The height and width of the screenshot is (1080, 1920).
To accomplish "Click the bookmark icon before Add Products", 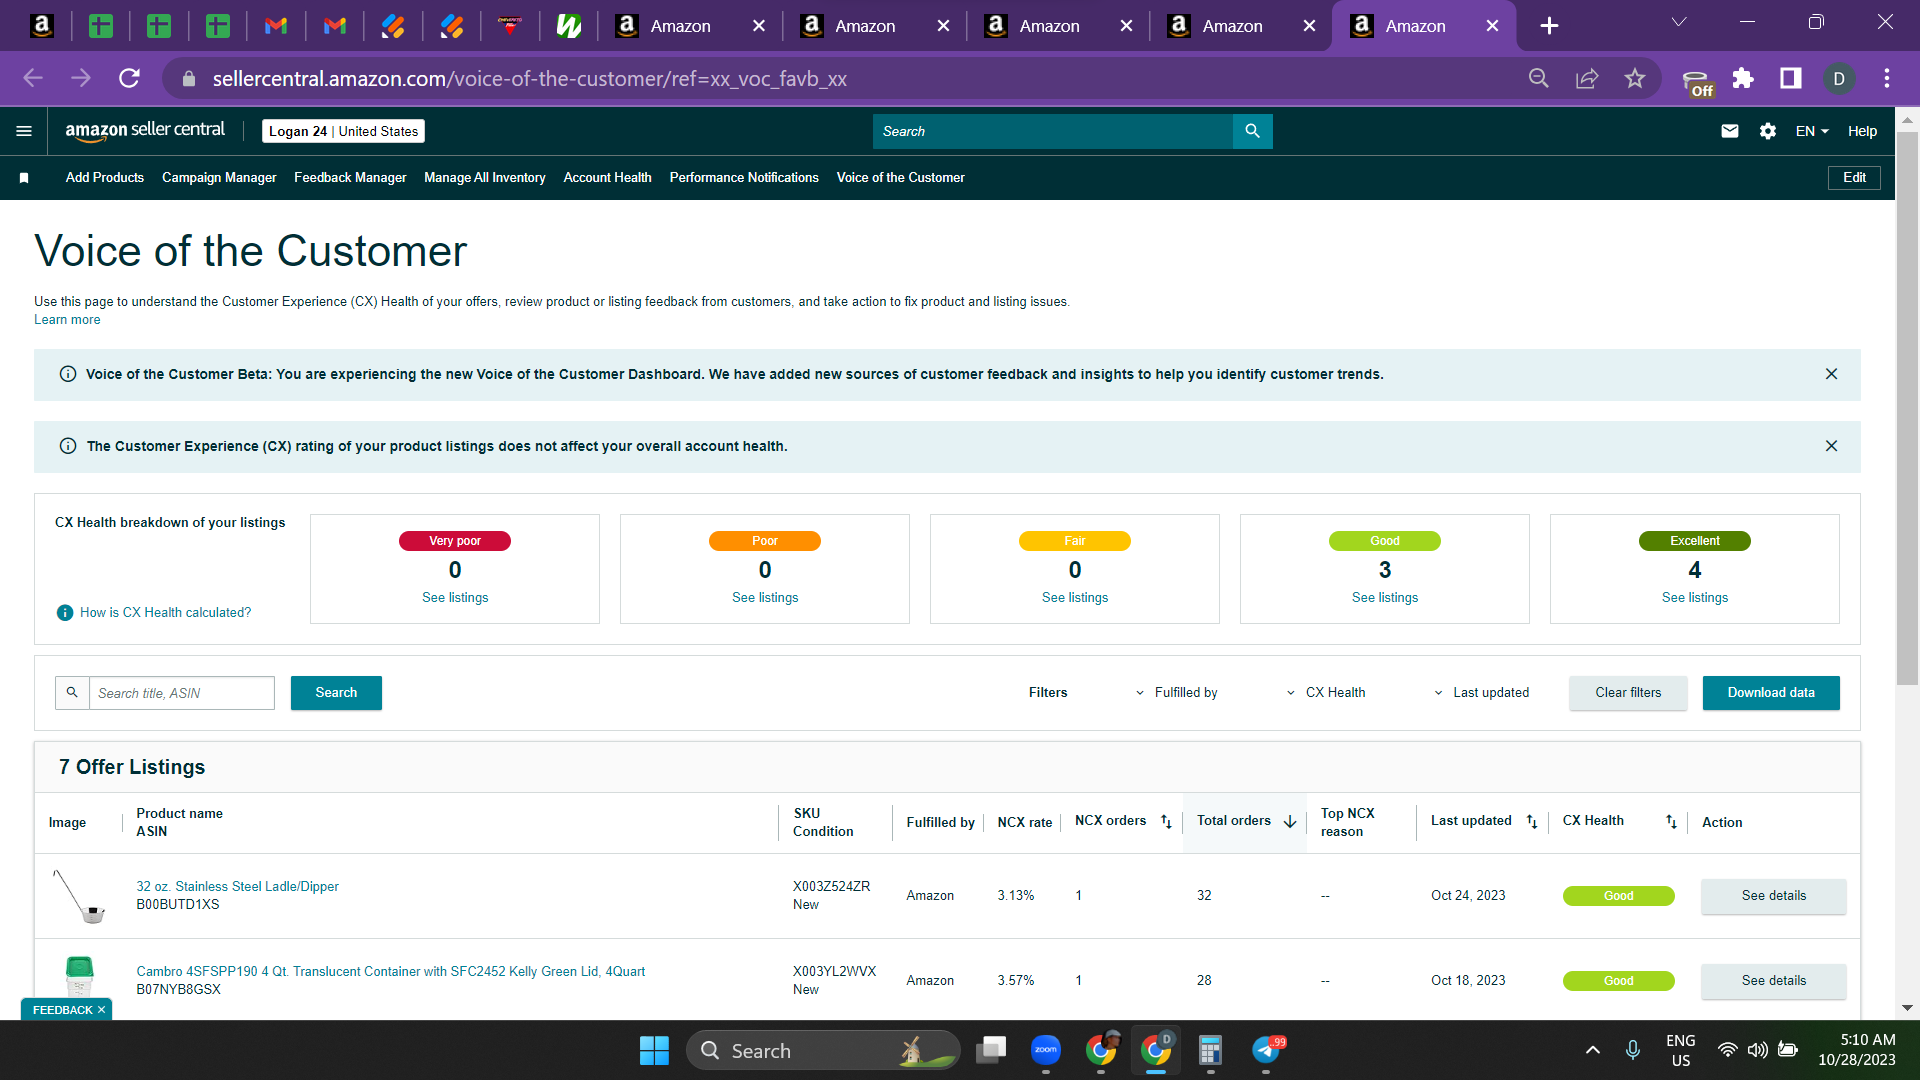I will point(24,178).
